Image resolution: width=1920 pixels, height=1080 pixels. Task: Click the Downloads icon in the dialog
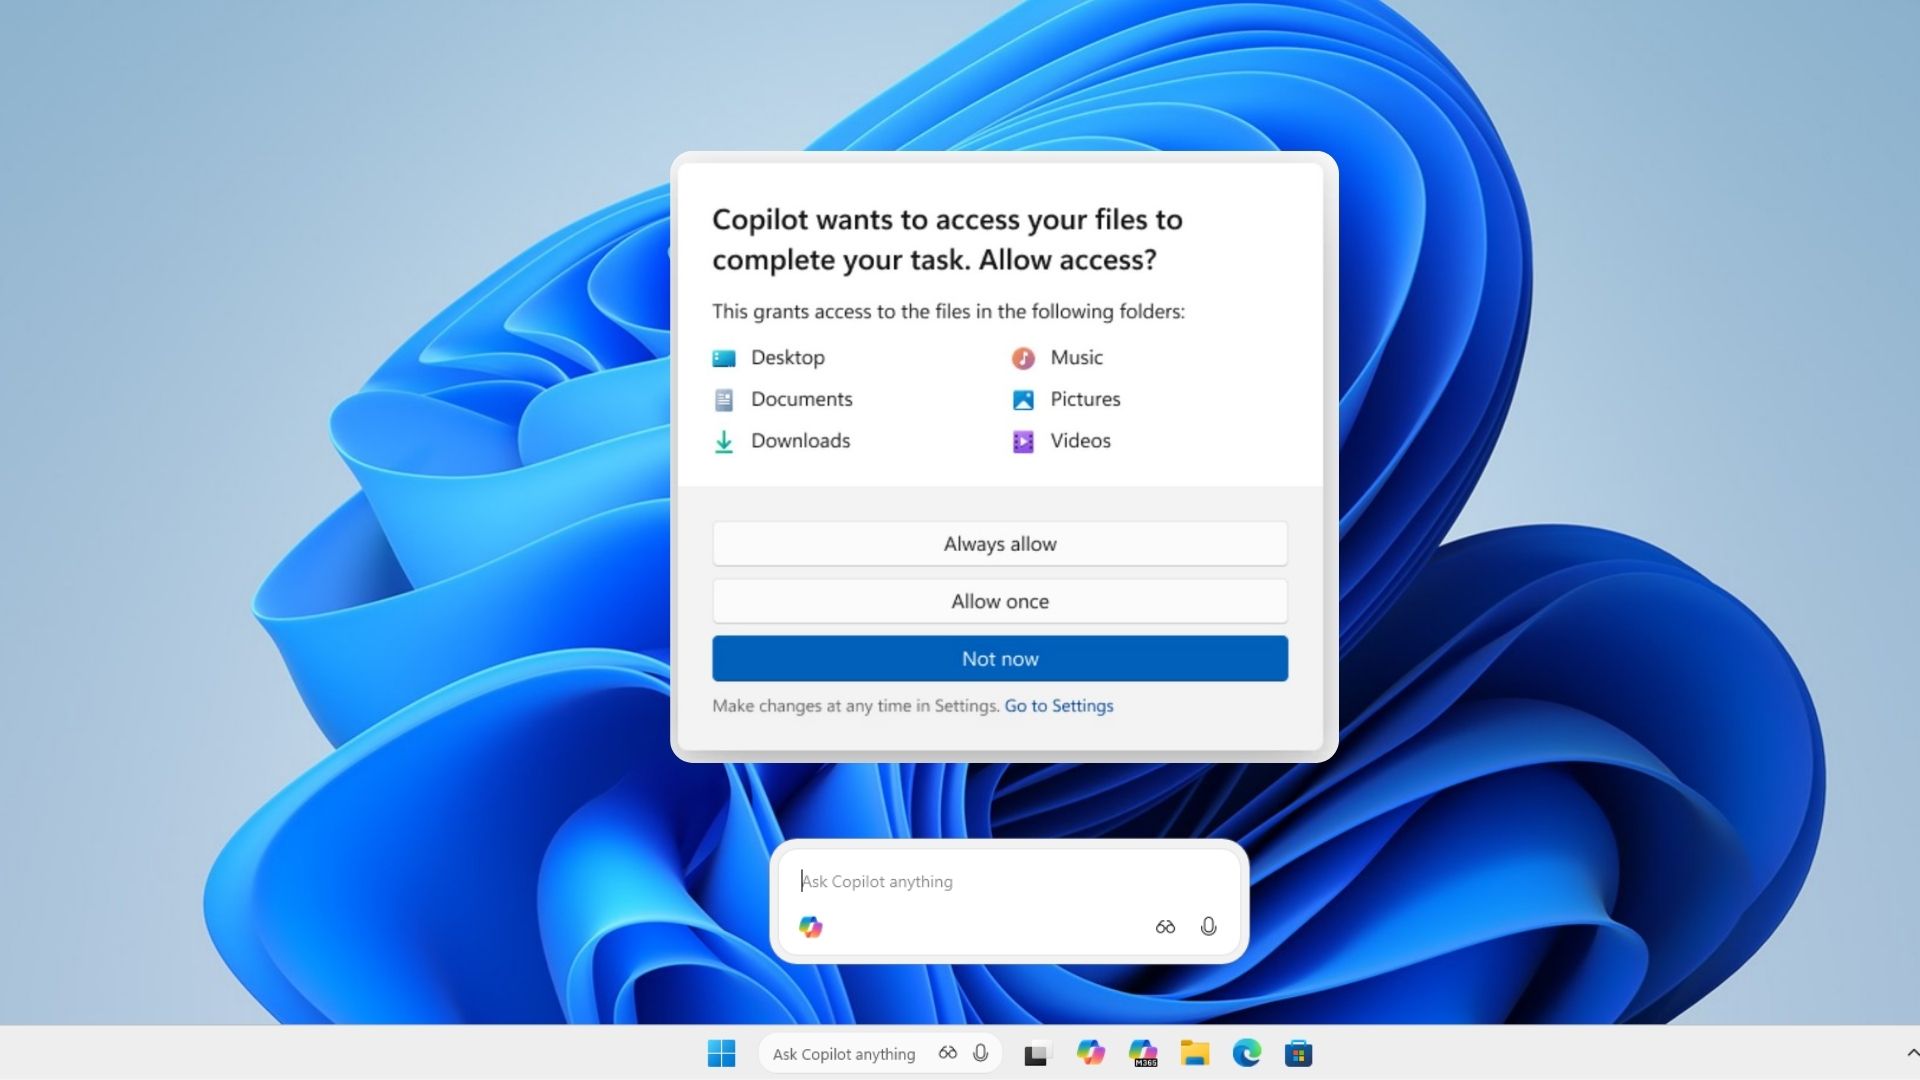[722, 441]
